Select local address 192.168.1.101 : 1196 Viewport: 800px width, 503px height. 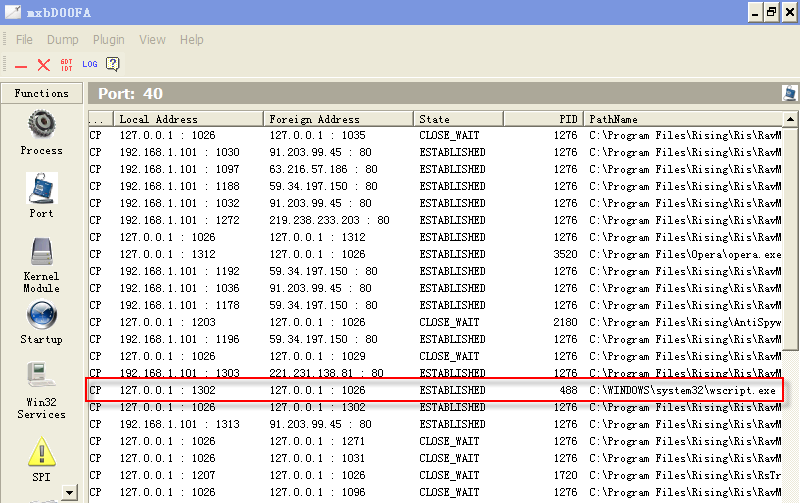pos(180,339)
